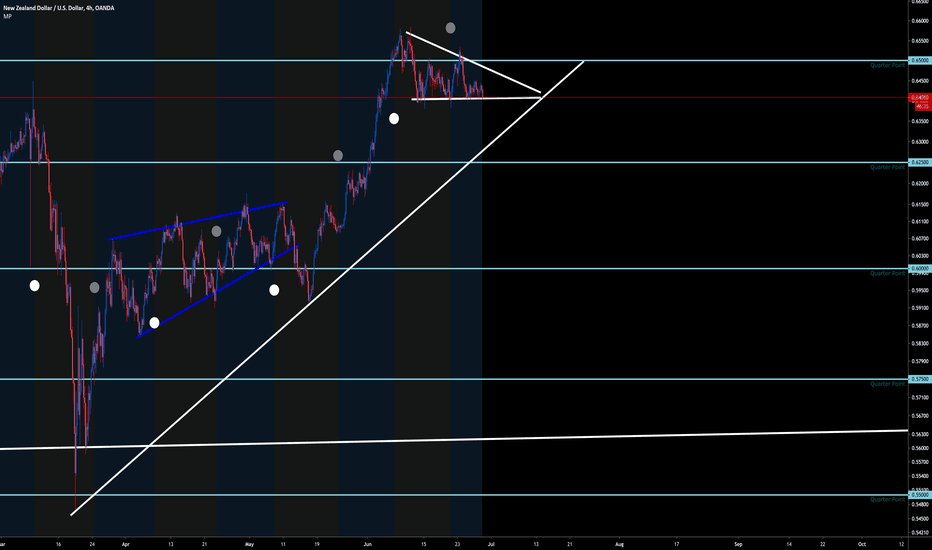Click the 0.59100 price axis label

click(920, 308)
